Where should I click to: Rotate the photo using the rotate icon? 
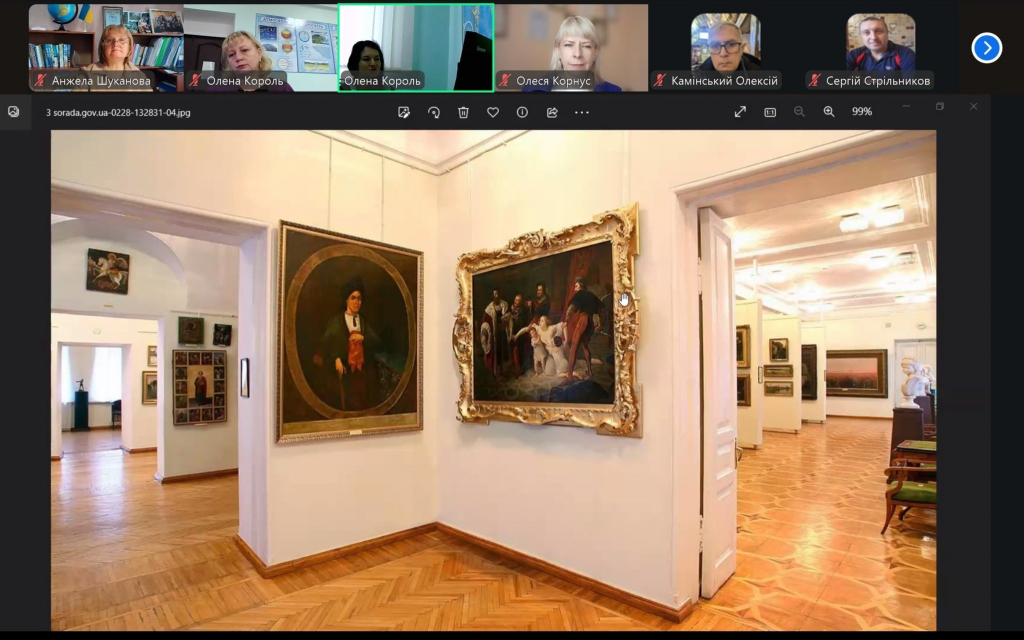coord(434,112)
